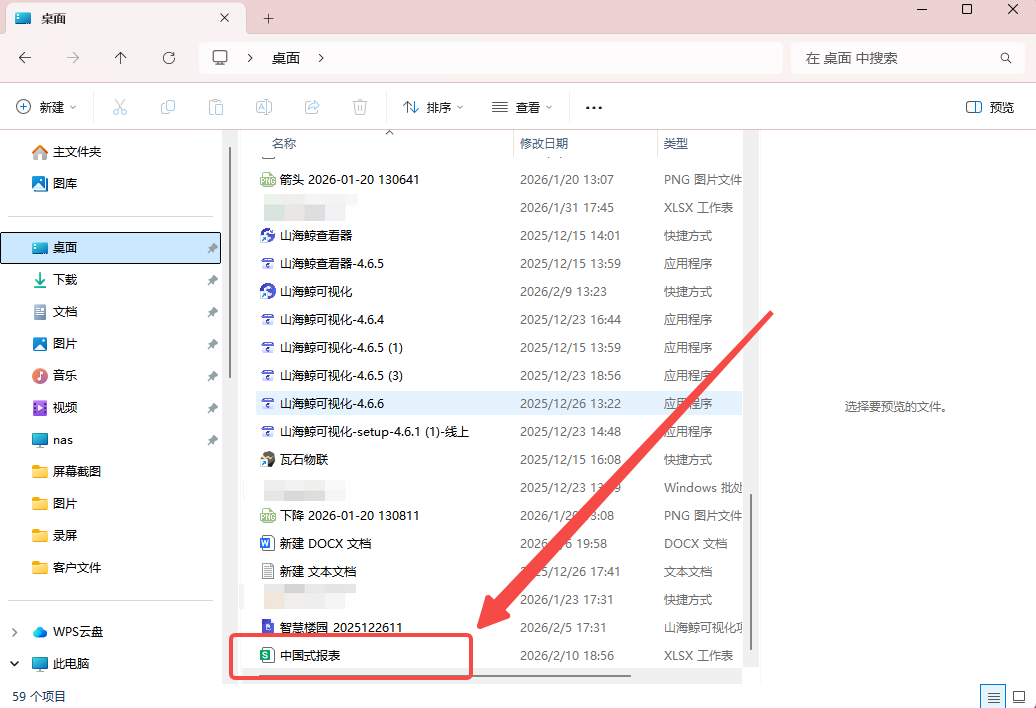Go up one directory level

(121, 58)
